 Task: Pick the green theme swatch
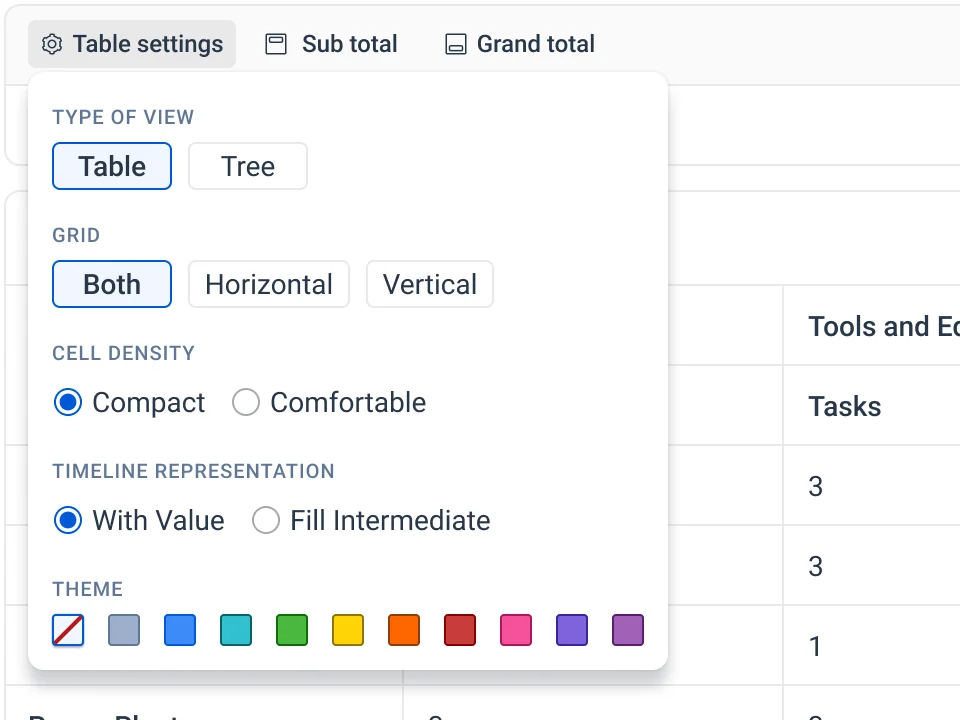(292, 630)
